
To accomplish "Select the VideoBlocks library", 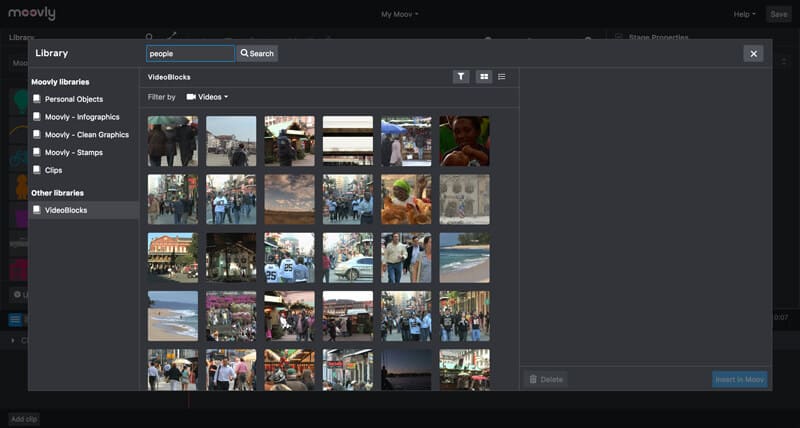I will [84, 210].
